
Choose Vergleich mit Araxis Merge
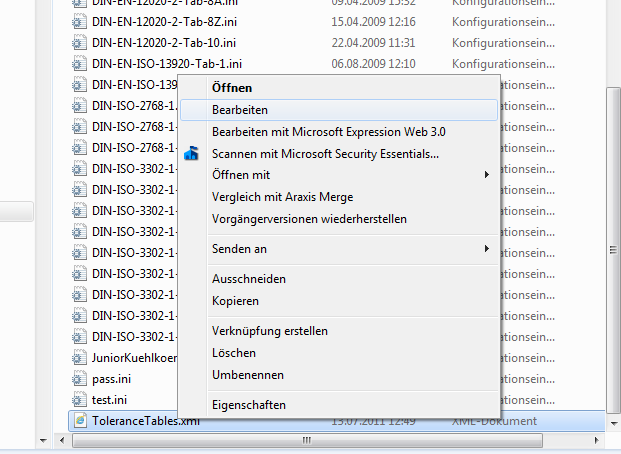[x=339, y=197]
